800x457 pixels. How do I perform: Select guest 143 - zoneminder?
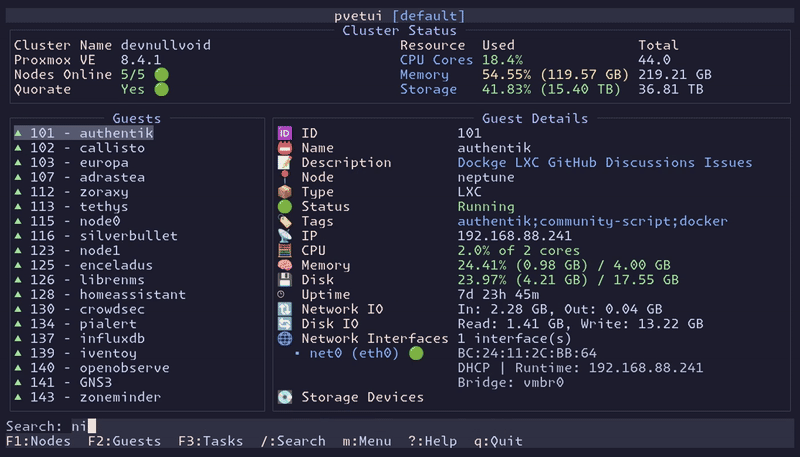click(88, 397)
